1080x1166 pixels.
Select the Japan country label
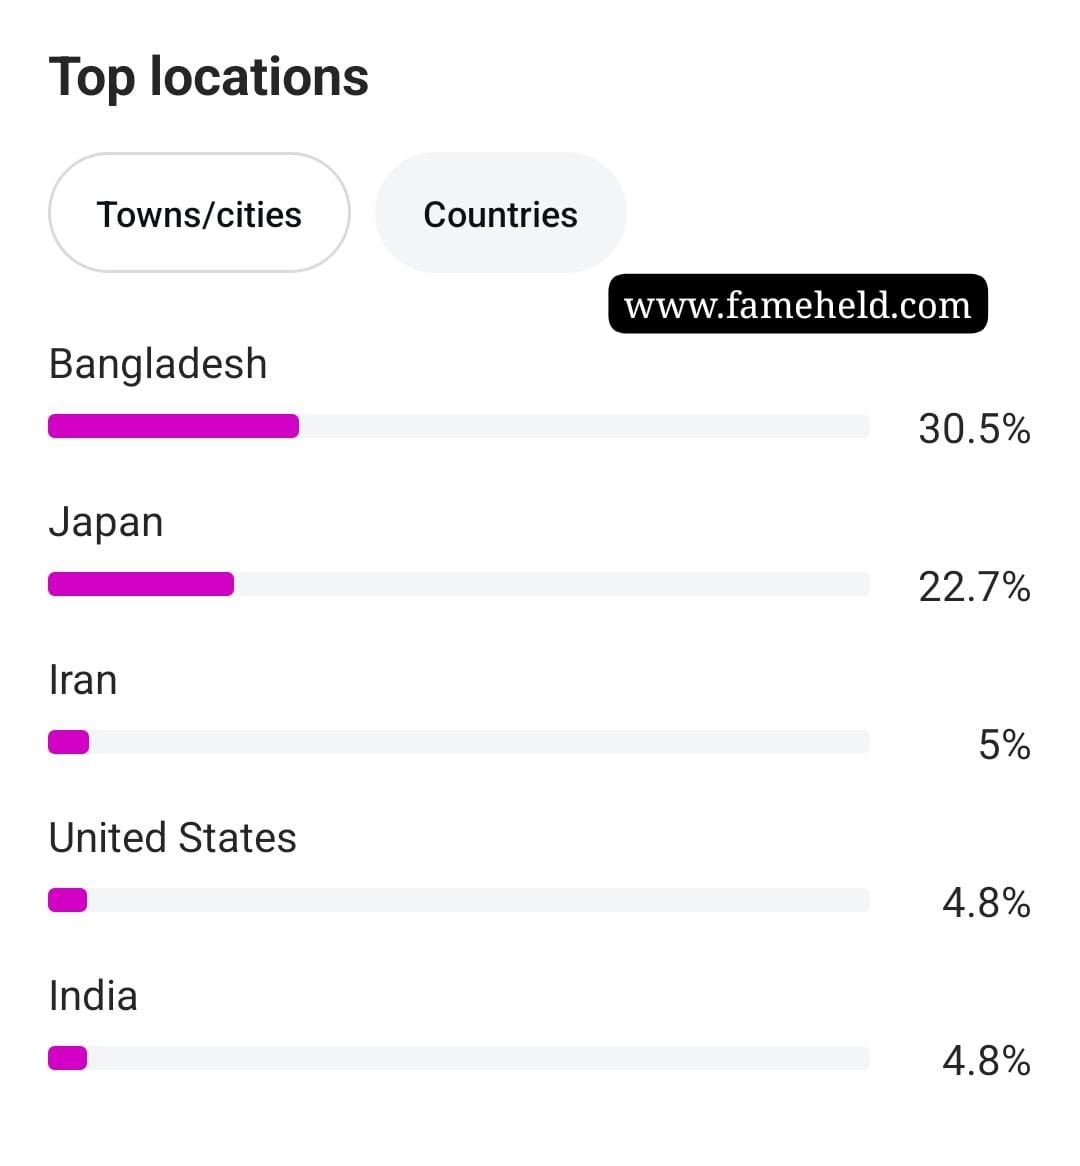[x=106, y=522]
